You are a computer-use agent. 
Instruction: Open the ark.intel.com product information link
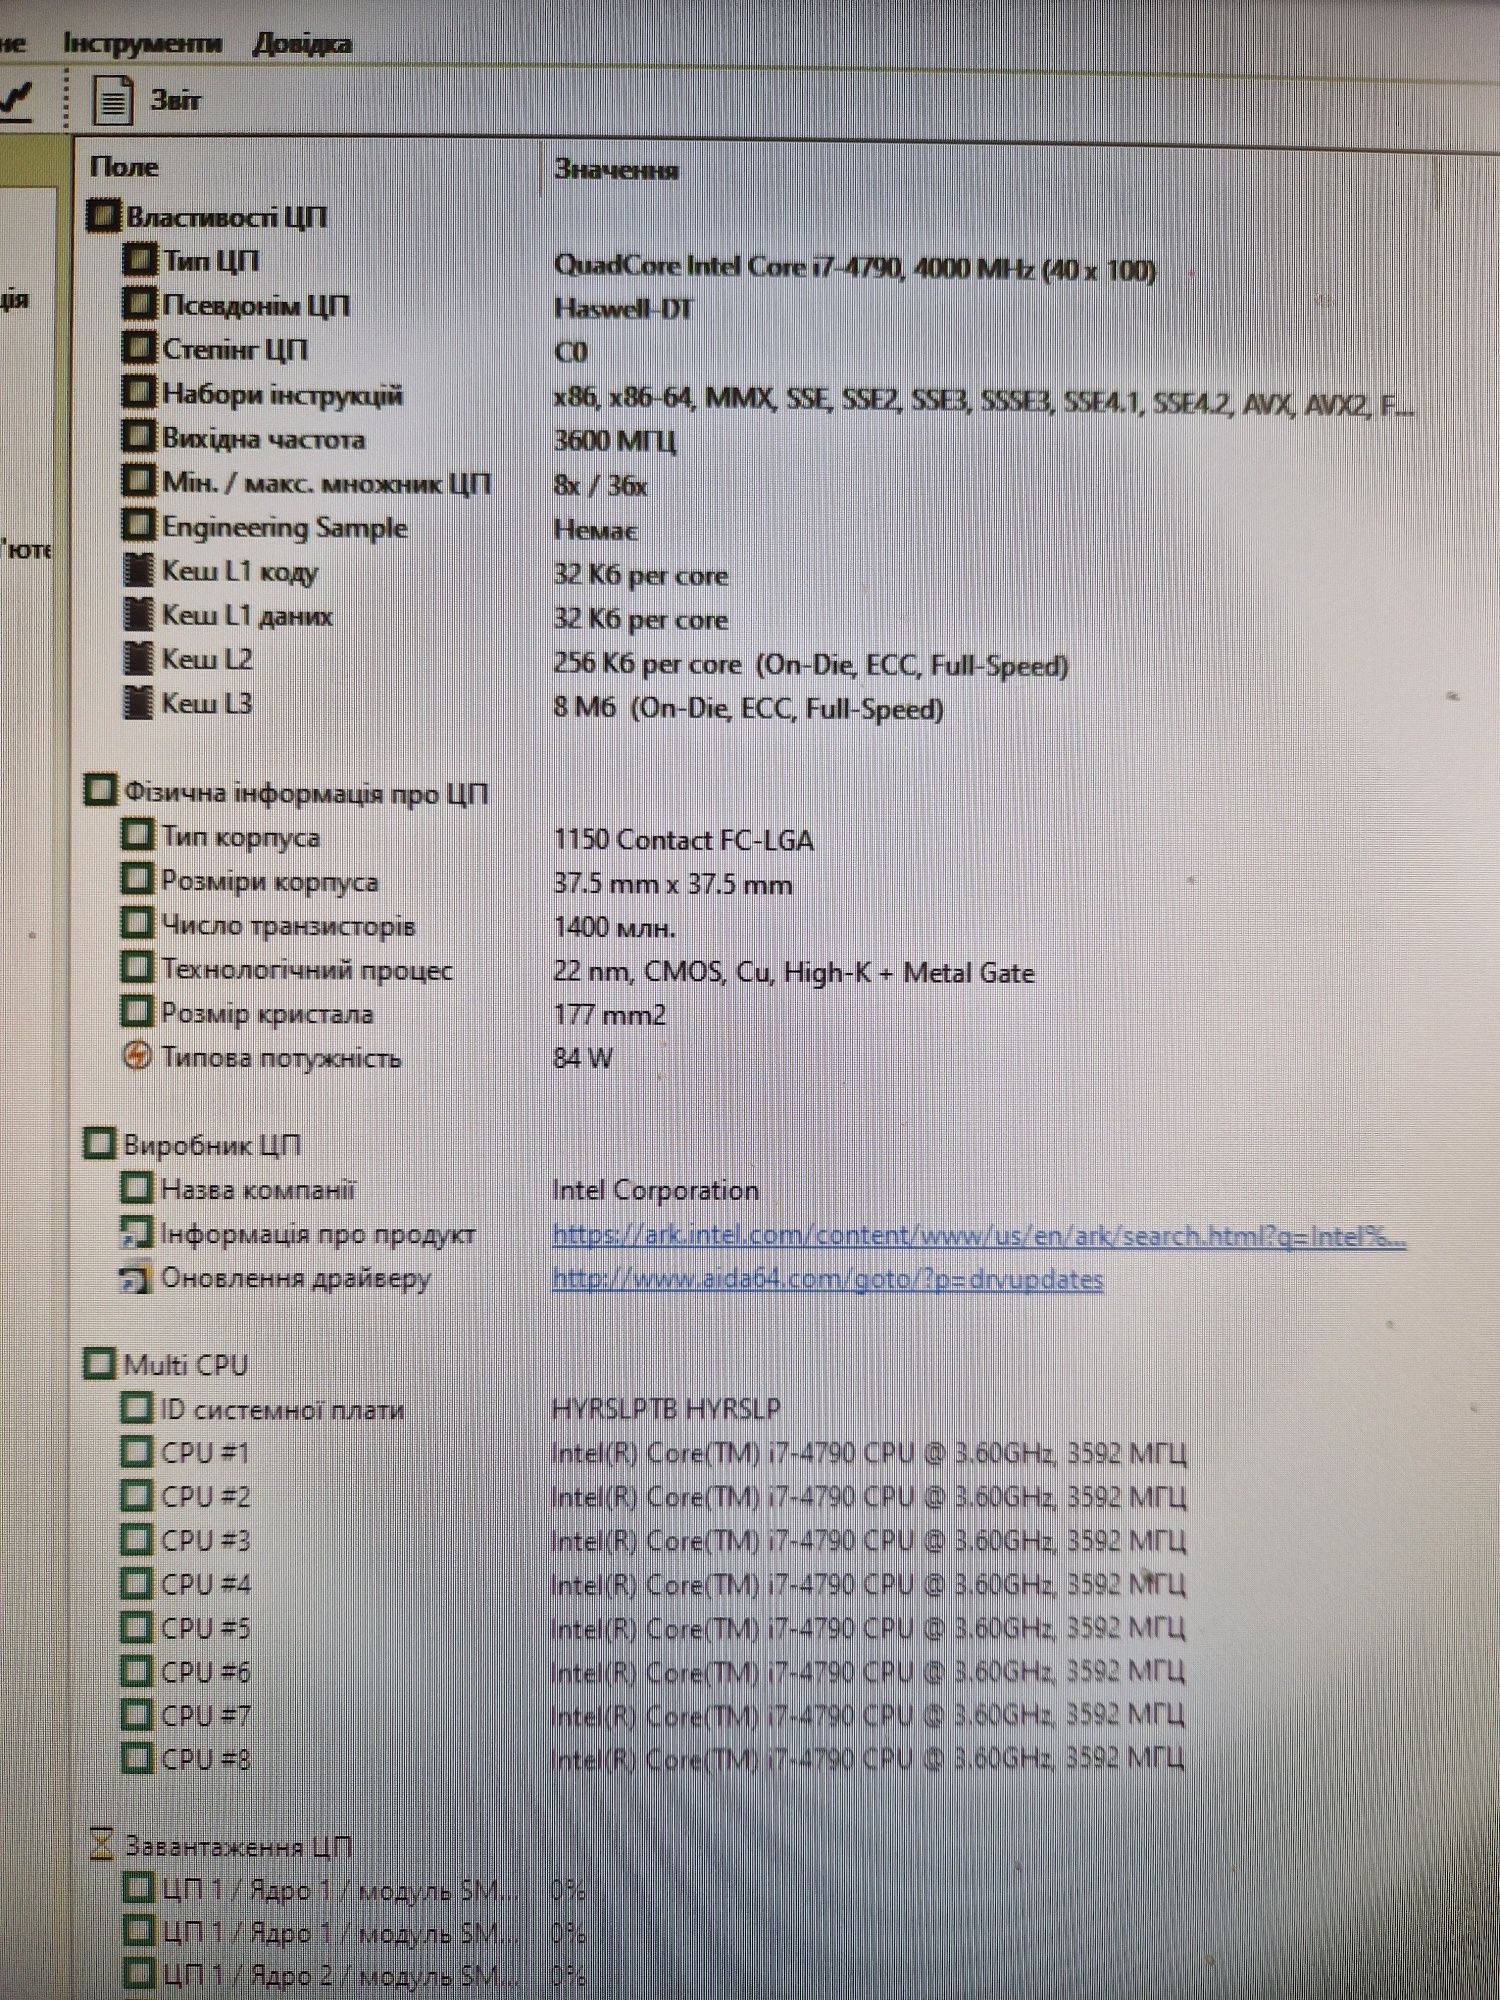(x=979, y=1236)
